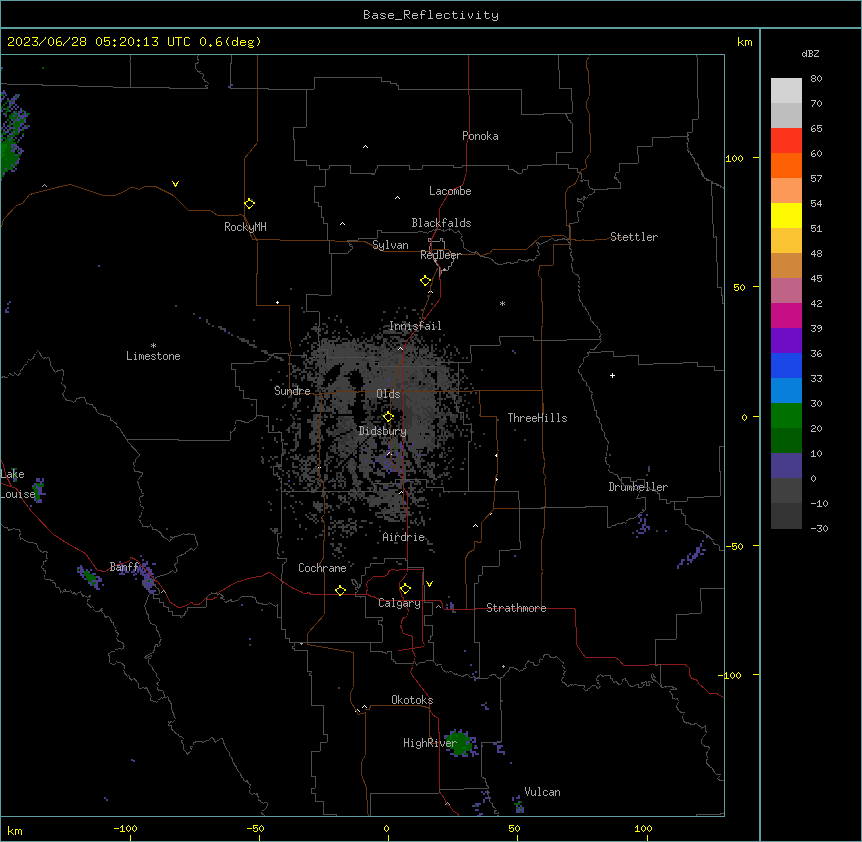Click the purple radar echo next to Banff
This screenshot has width=862, height=842.
click(147, 576)
